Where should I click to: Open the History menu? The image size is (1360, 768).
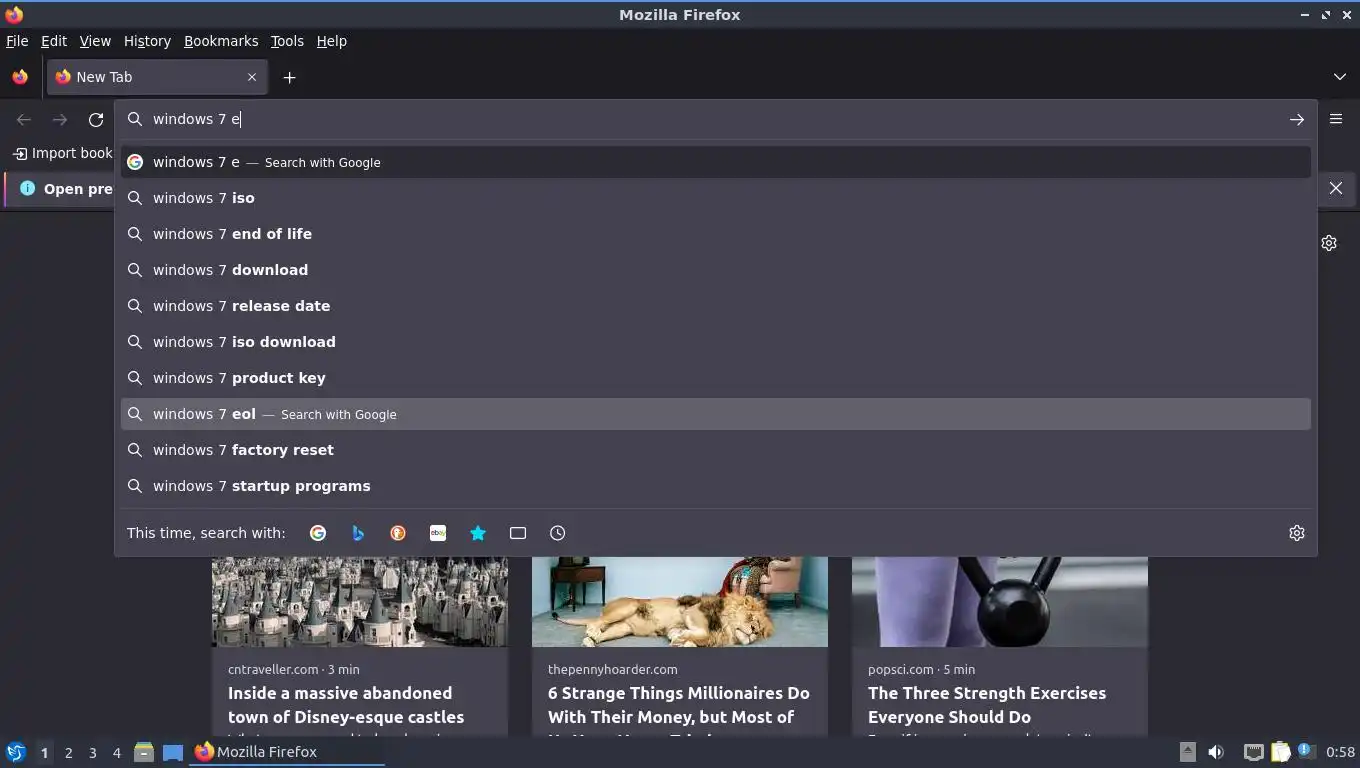coord(147,41)
